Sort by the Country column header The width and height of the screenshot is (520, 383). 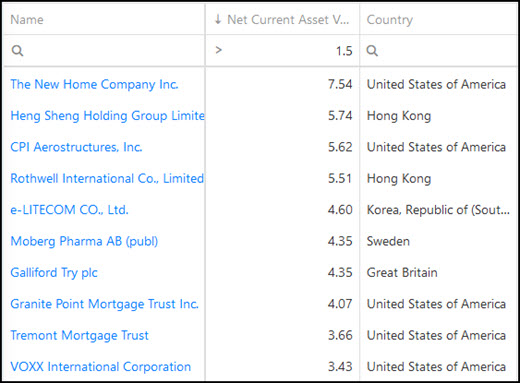pyautogui.click(x=390, y=20)
